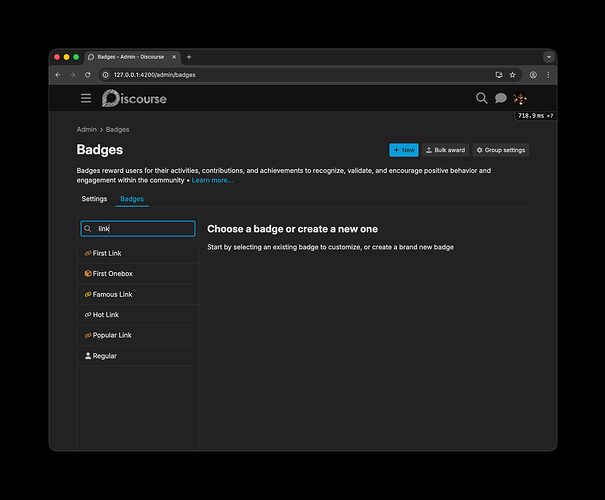This screenshot has height=500, width=605.
Task: Click the Badges breadcrumb
Action: (117, 129)
